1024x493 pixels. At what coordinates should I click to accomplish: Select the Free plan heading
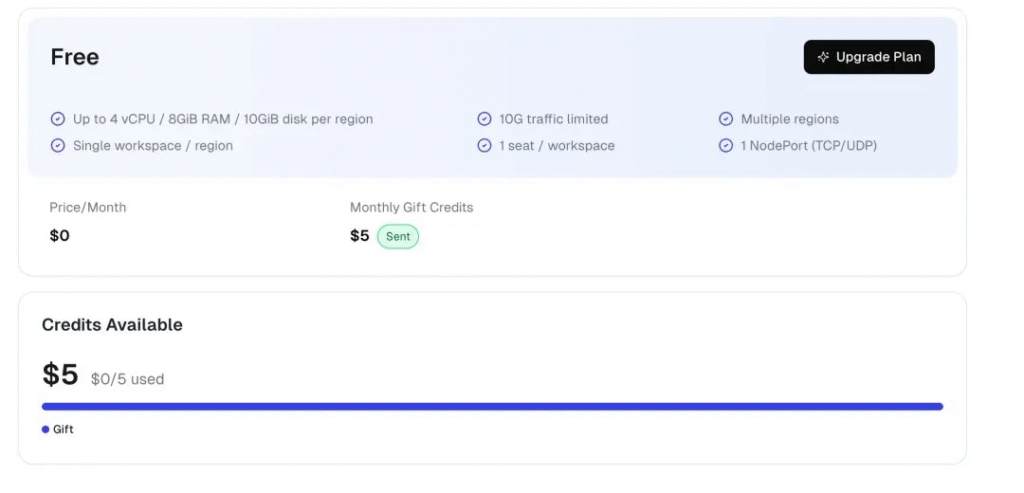[x=75, y=57]
